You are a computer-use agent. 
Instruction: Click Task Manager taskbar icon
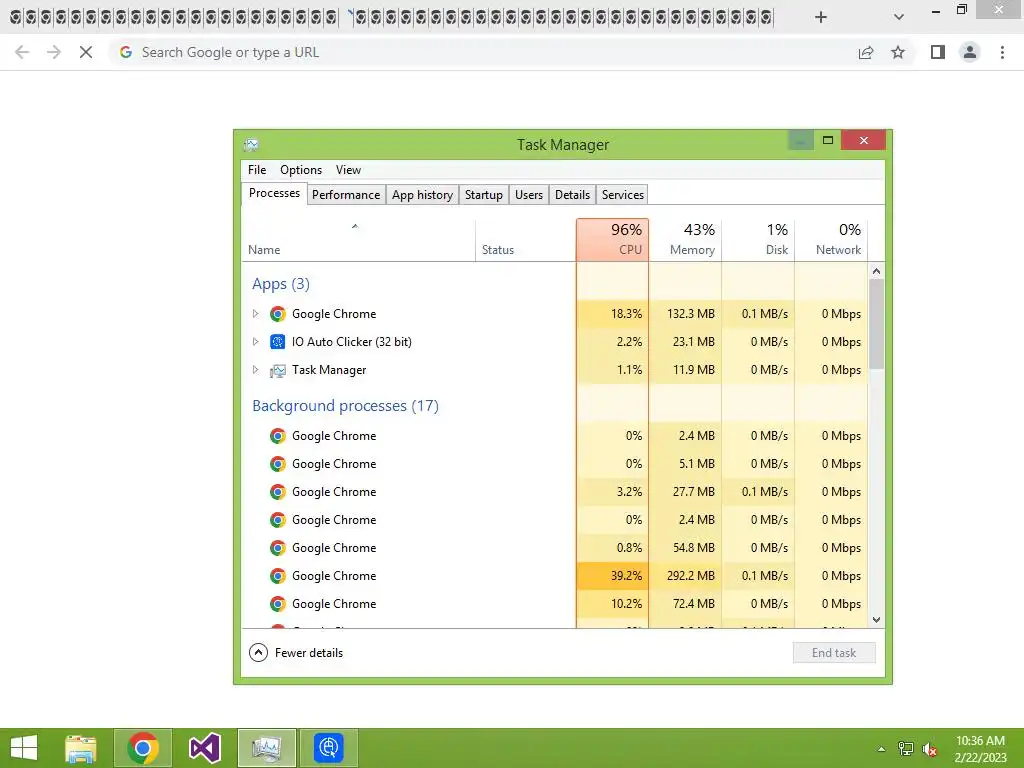[266, 748]
